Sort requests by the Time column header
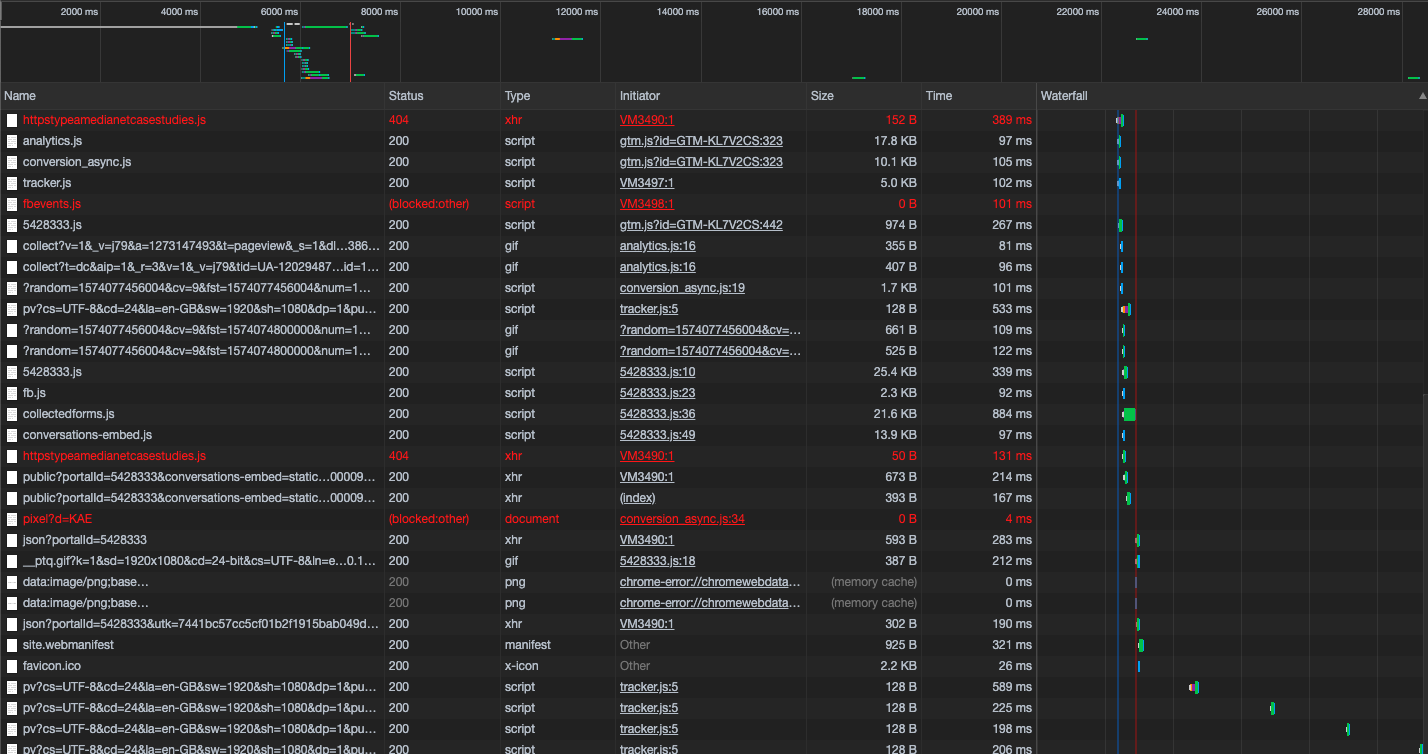This screenshot has width=1428, height=754. coord(979,96)
